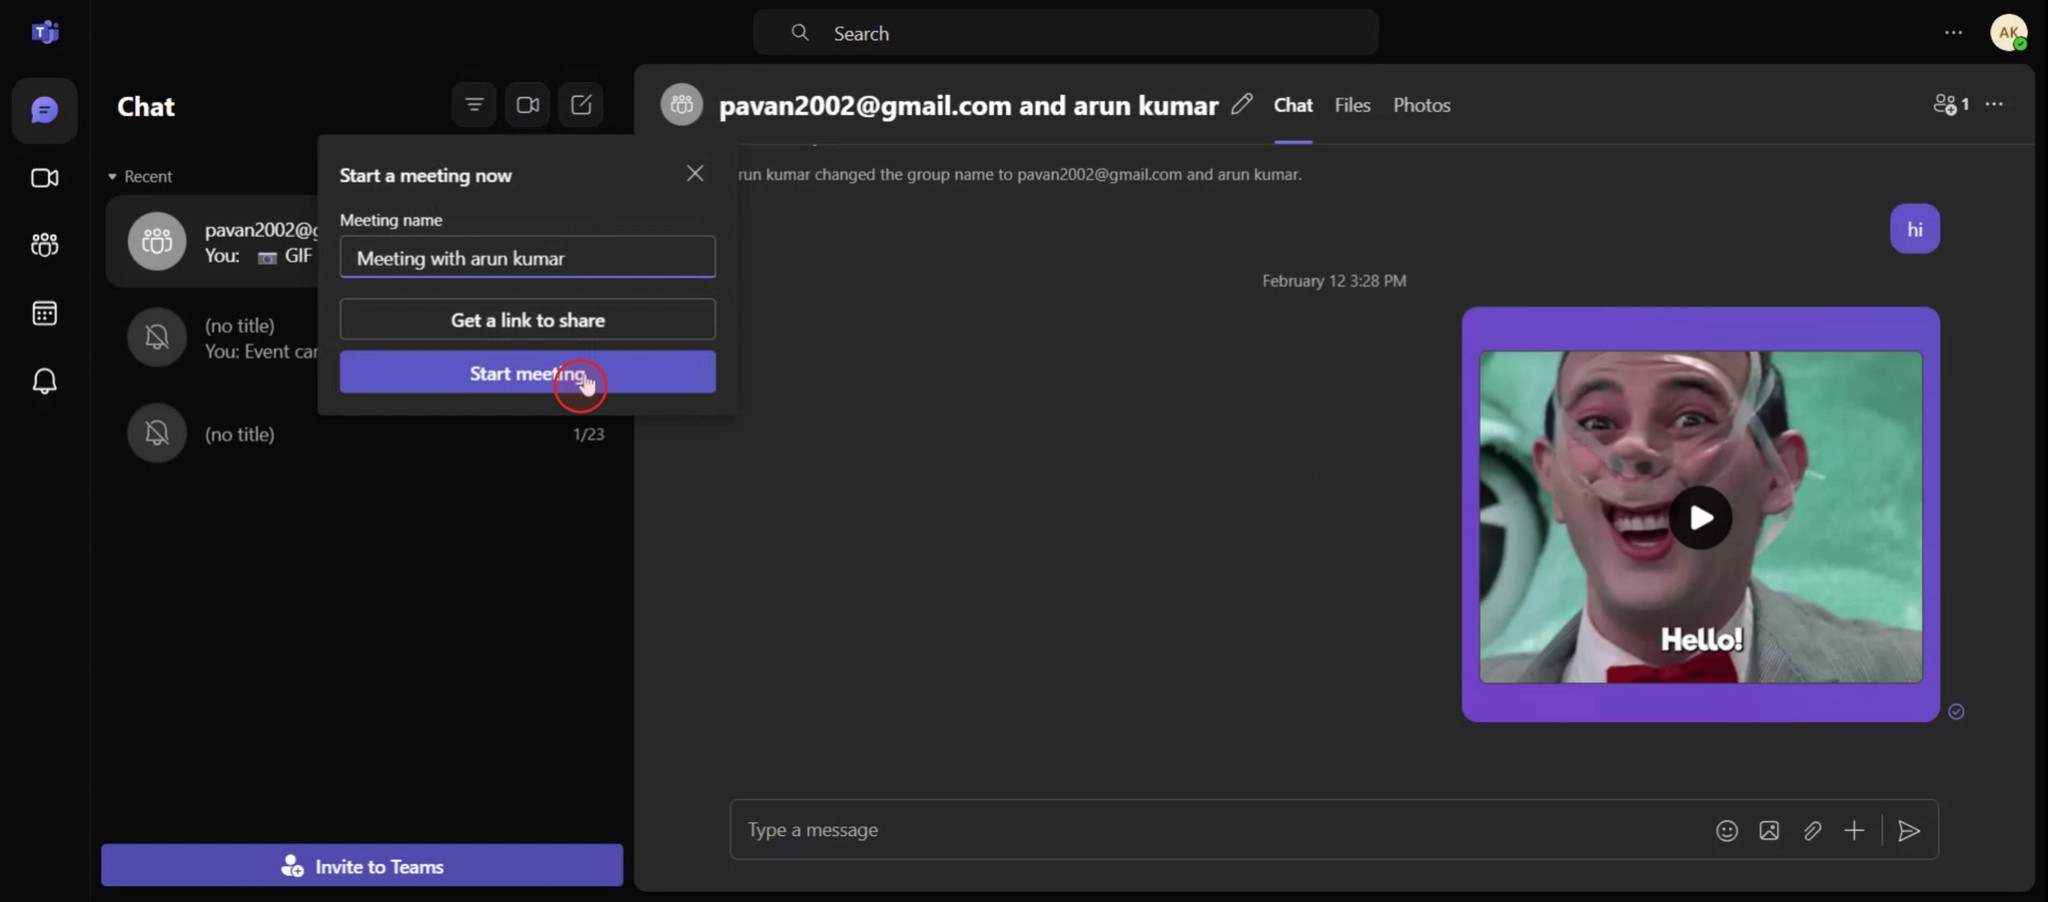2048x902 pixels.
Task: Open the settings and more menu
Action: click(1953, 32)
